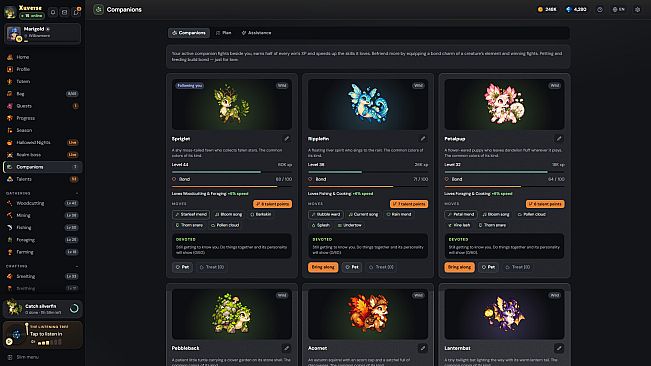
Task: Open Realm boss in sidebar
Action: pyautogui.click(x=42, y=155)
